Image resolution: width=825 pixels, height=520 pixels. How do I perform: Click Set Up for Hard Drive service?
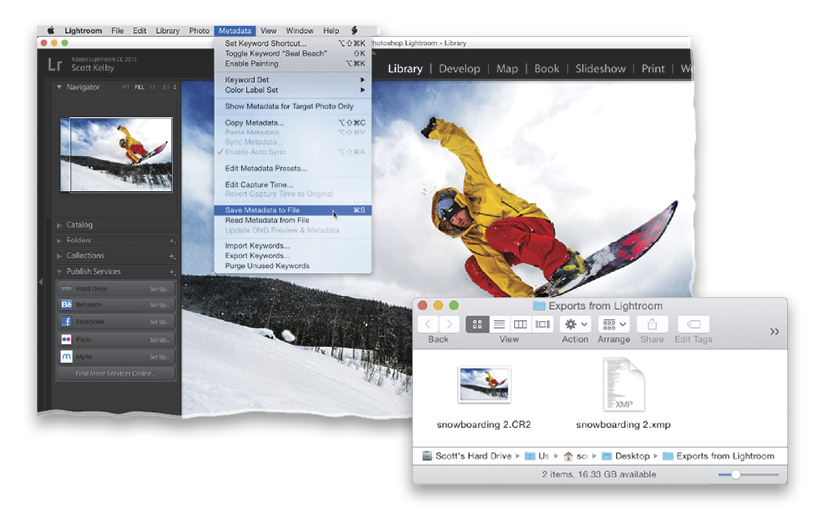tap(159, 289)
